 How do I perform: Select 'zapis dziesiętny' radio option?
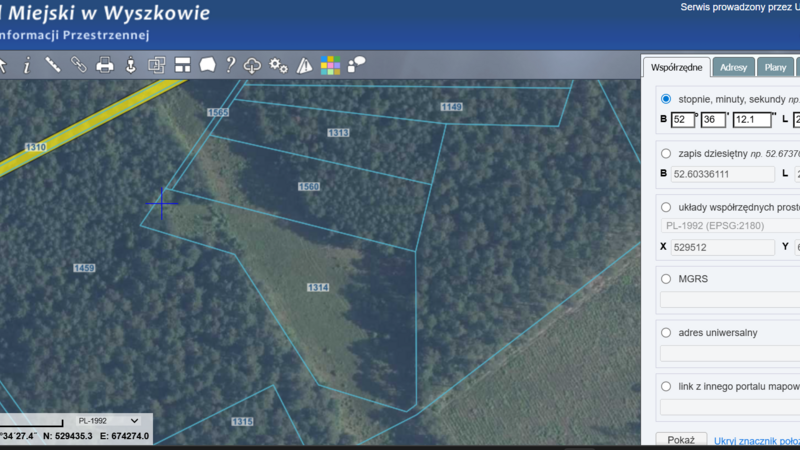666,154
